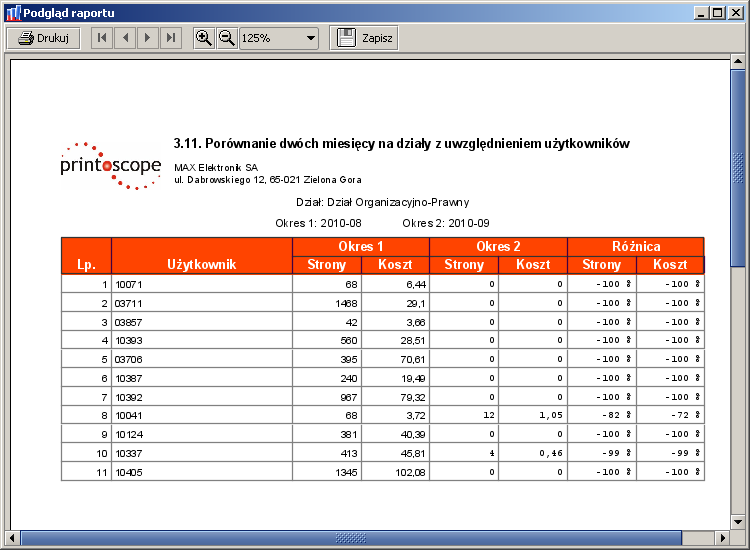This screenshot has width=750, height=550.
Task: Select user 10071 in the table
Action: coord(129,285)
